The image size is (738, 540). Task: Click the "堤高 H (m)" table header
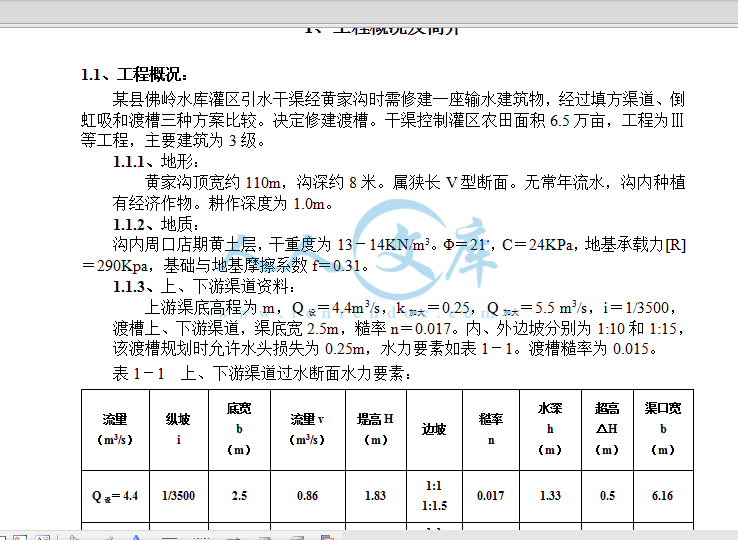coord(376,429)
